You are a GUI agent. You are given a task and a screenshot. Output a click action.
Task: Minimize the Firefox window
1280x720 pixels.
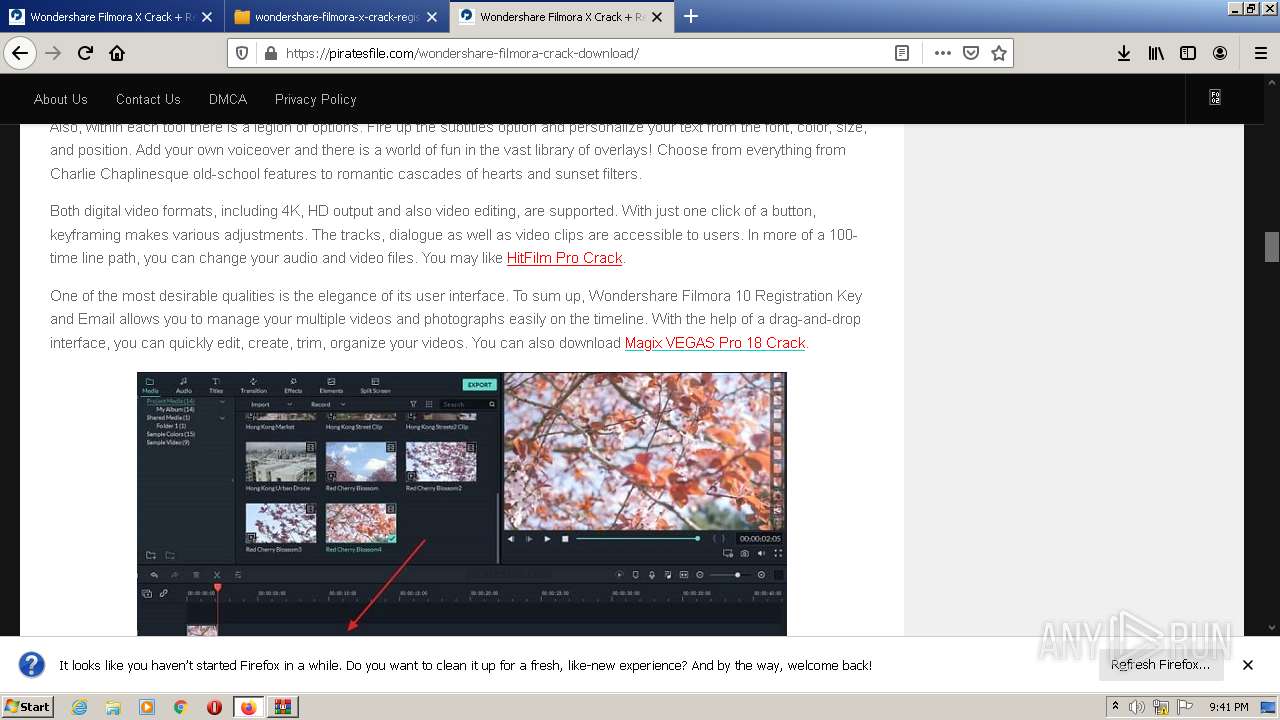(1235, 8)
